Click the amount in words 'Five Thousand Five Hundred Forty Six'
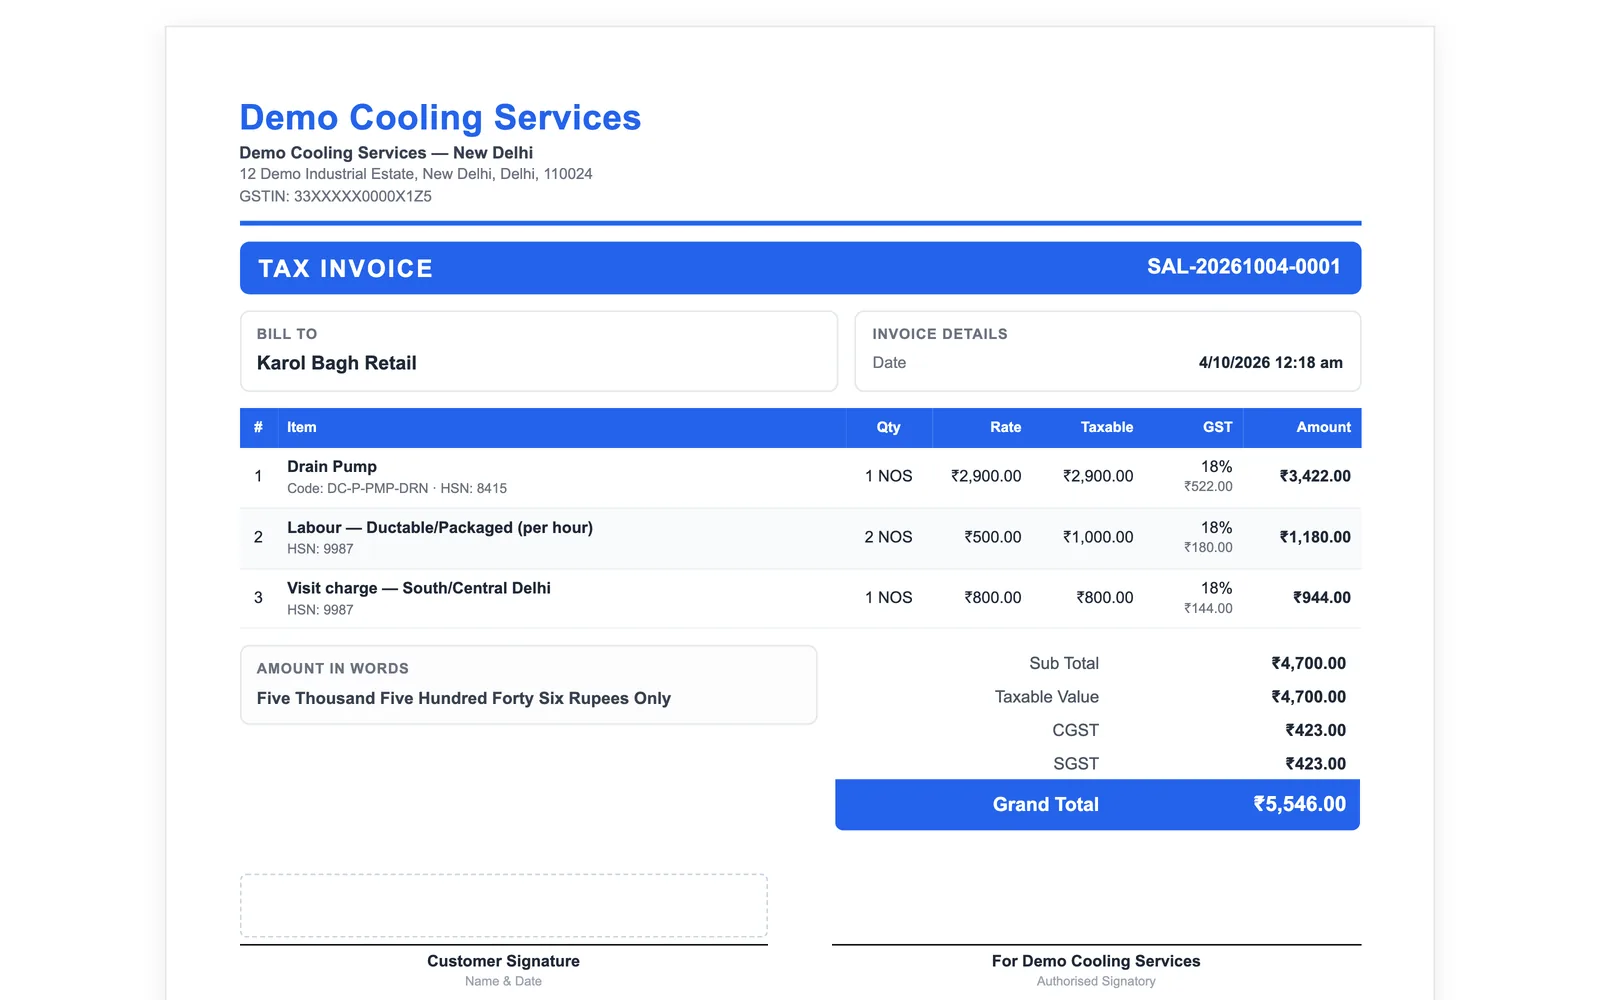The height and width of the screenshot is (1000, 1600). (x=464, y=699)
